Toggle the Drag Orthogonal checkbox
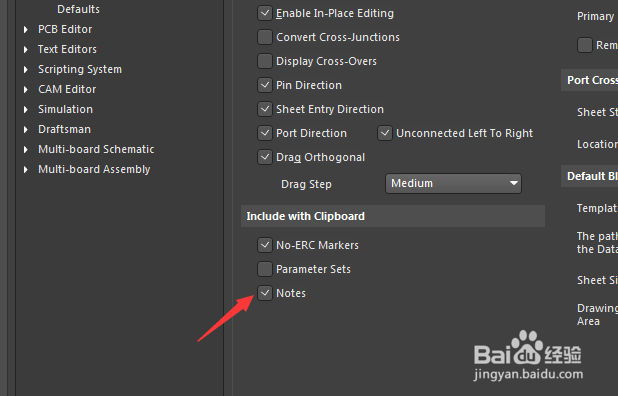 tap(265, 157)
